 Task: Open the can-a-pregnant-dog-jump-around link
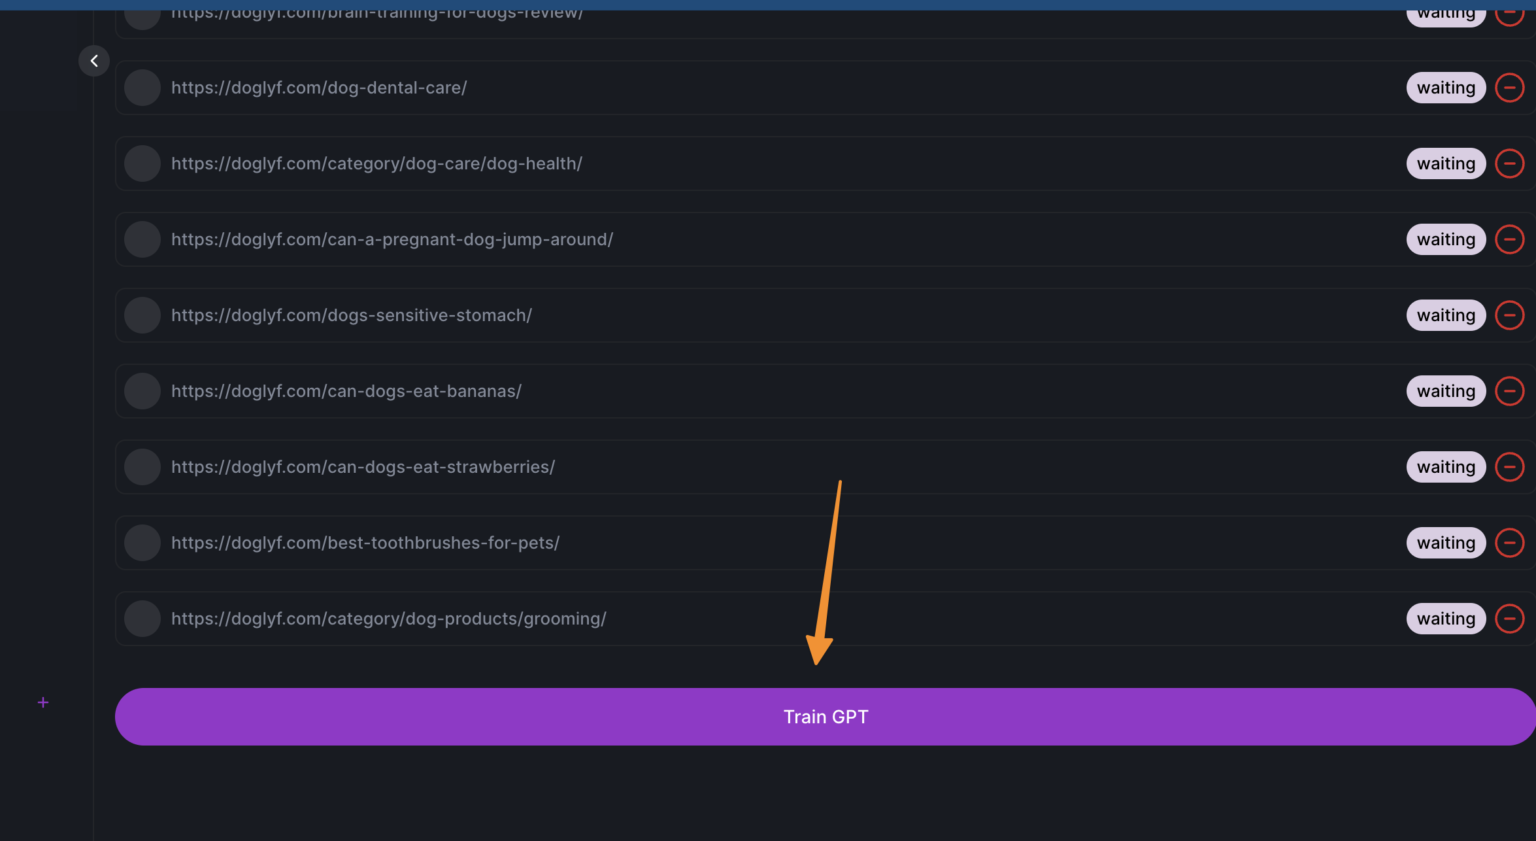pos(392,240)
